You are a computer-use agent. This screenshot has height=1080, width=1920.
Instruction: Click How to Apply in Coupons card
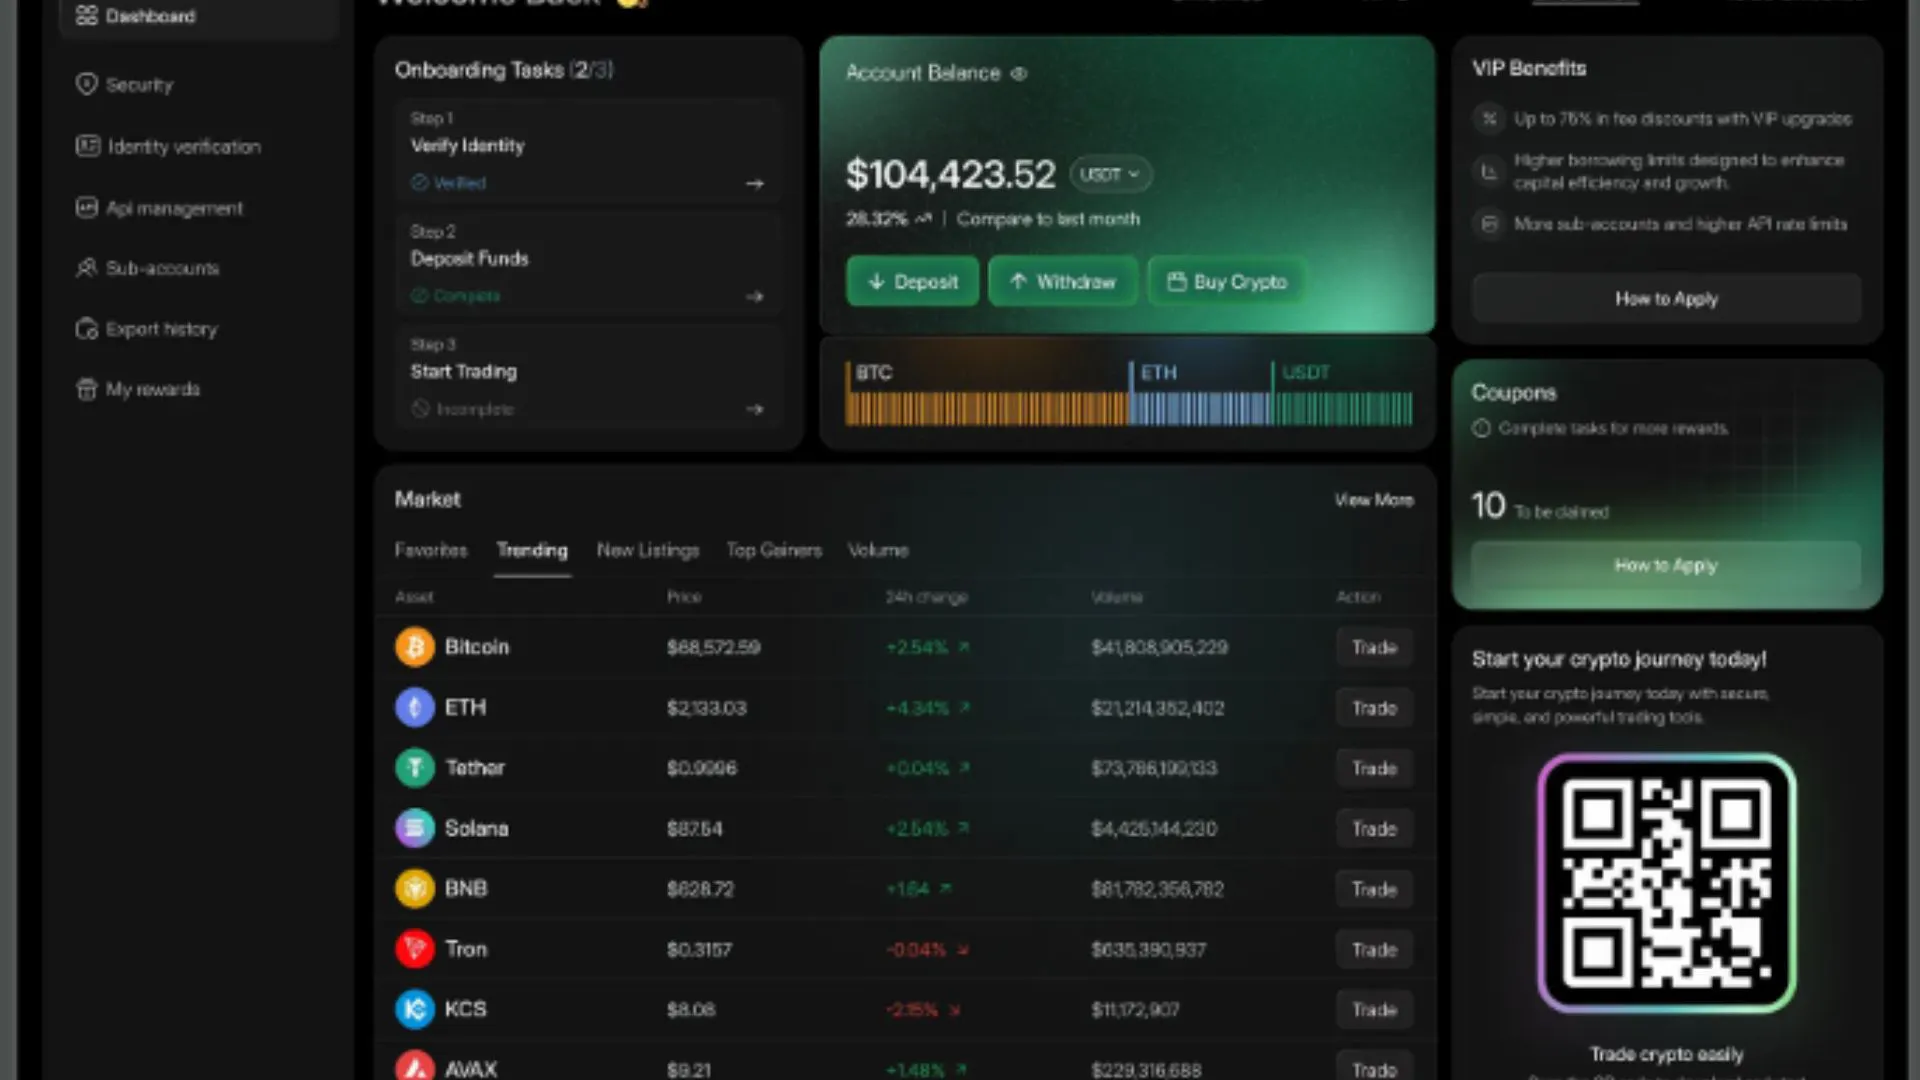click(1666, 565)
